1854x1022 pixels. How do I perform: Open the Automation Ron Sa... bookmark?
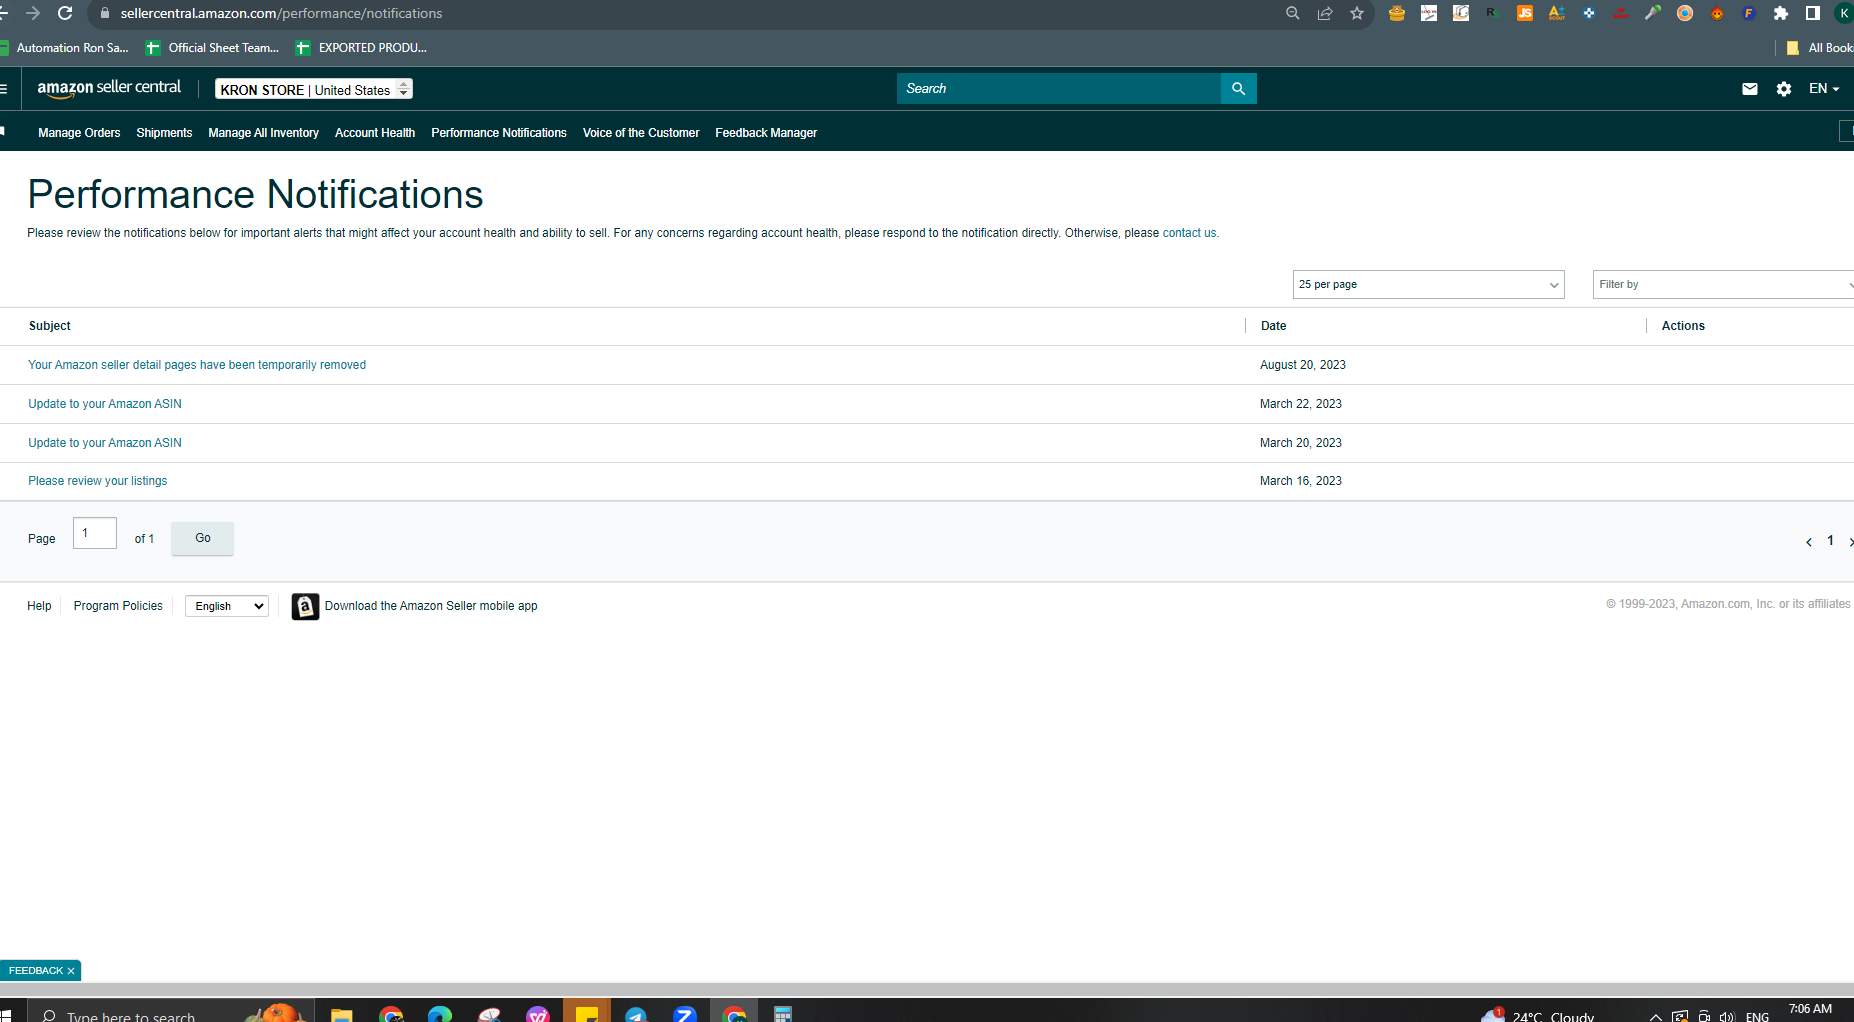[x=65, y=48]
